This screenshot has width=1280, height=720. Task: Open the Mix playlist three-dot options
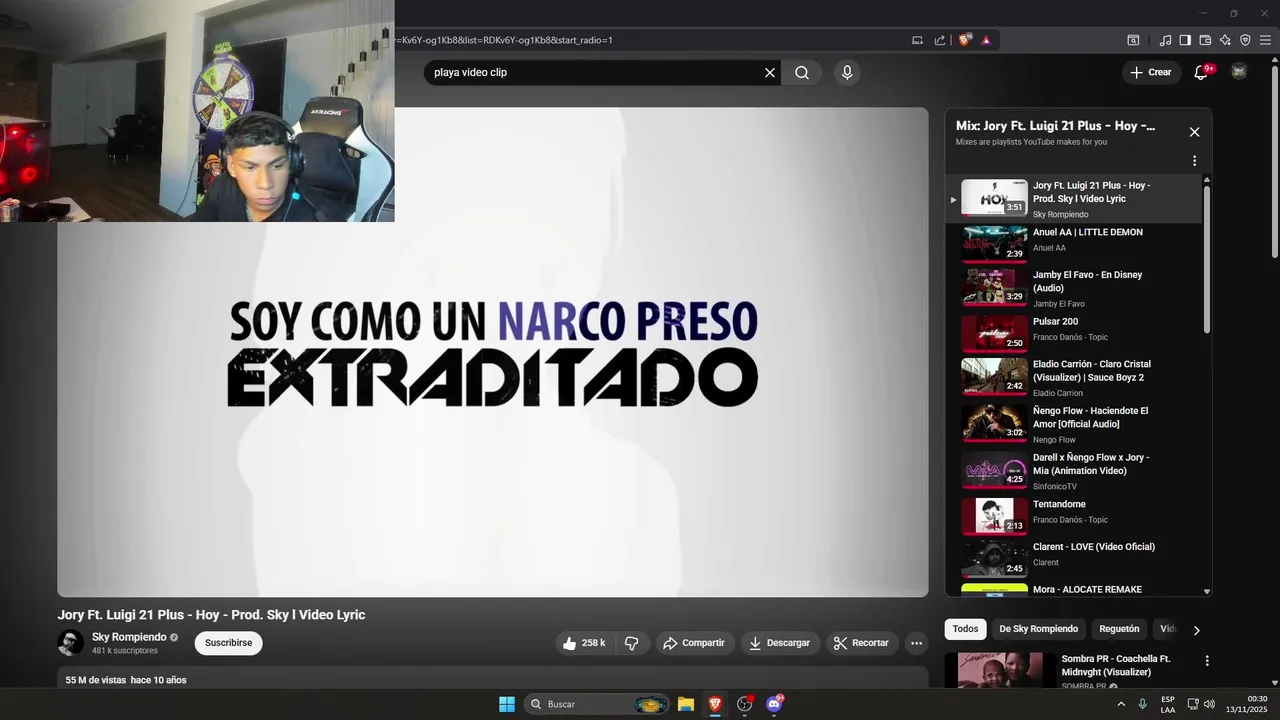pyautogui.click(x=1194, y=161)
